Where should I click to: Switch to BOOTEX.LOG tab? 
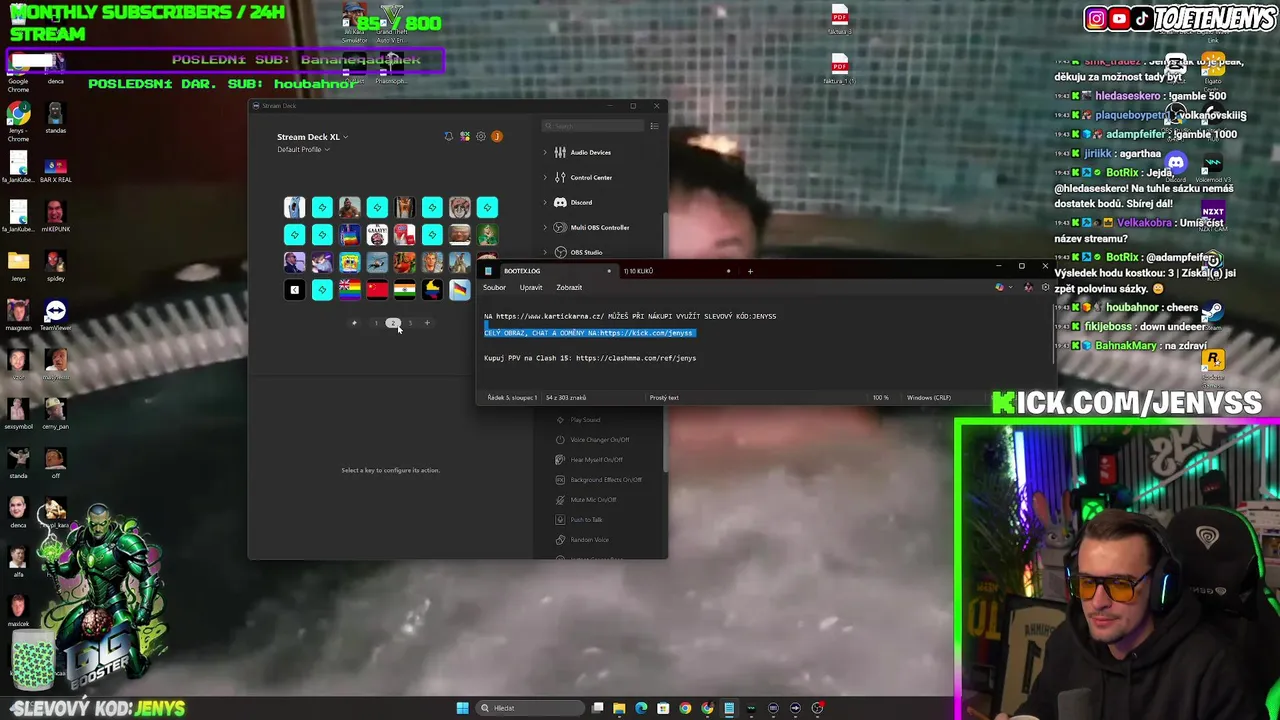545,271
